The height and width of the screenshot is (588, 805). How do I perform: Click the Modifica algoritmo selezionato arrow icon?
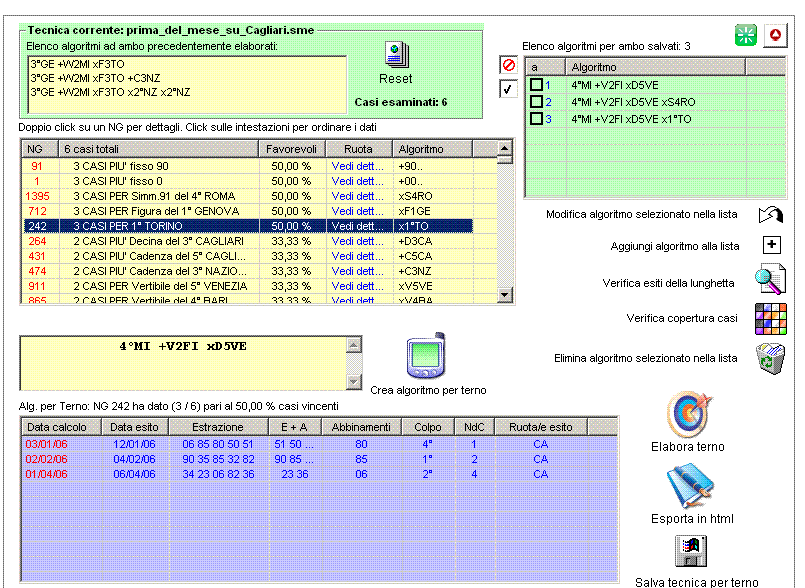click(771, 214)
